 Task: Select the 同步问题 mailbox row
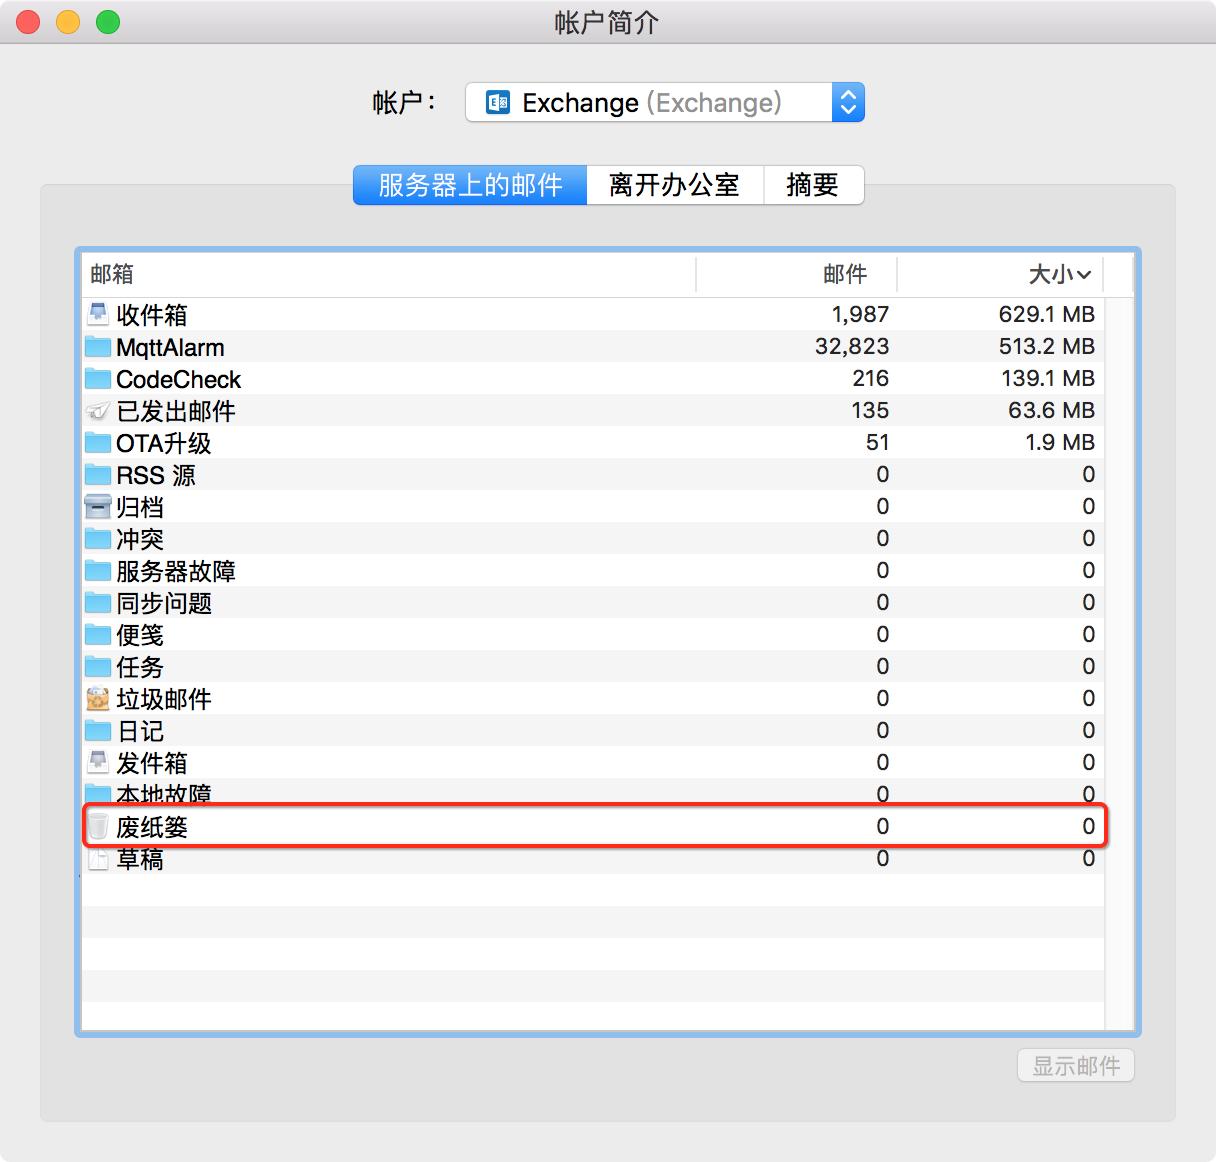[400, 602]
